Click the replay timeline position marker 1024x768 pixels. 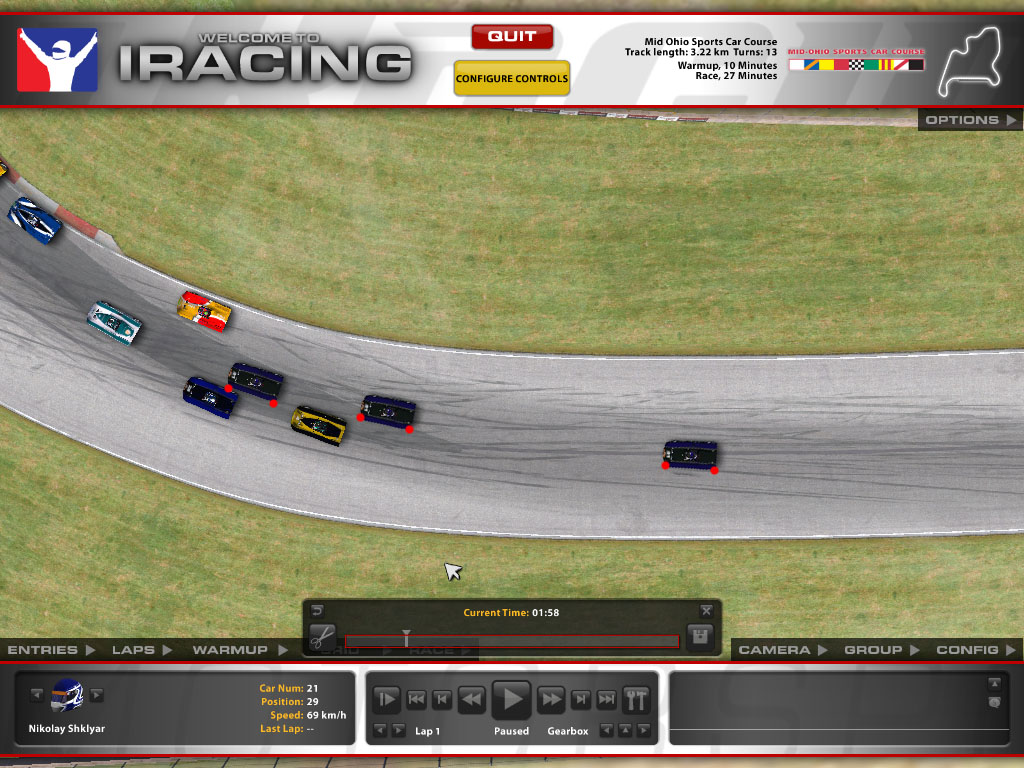tap(406, 638)
